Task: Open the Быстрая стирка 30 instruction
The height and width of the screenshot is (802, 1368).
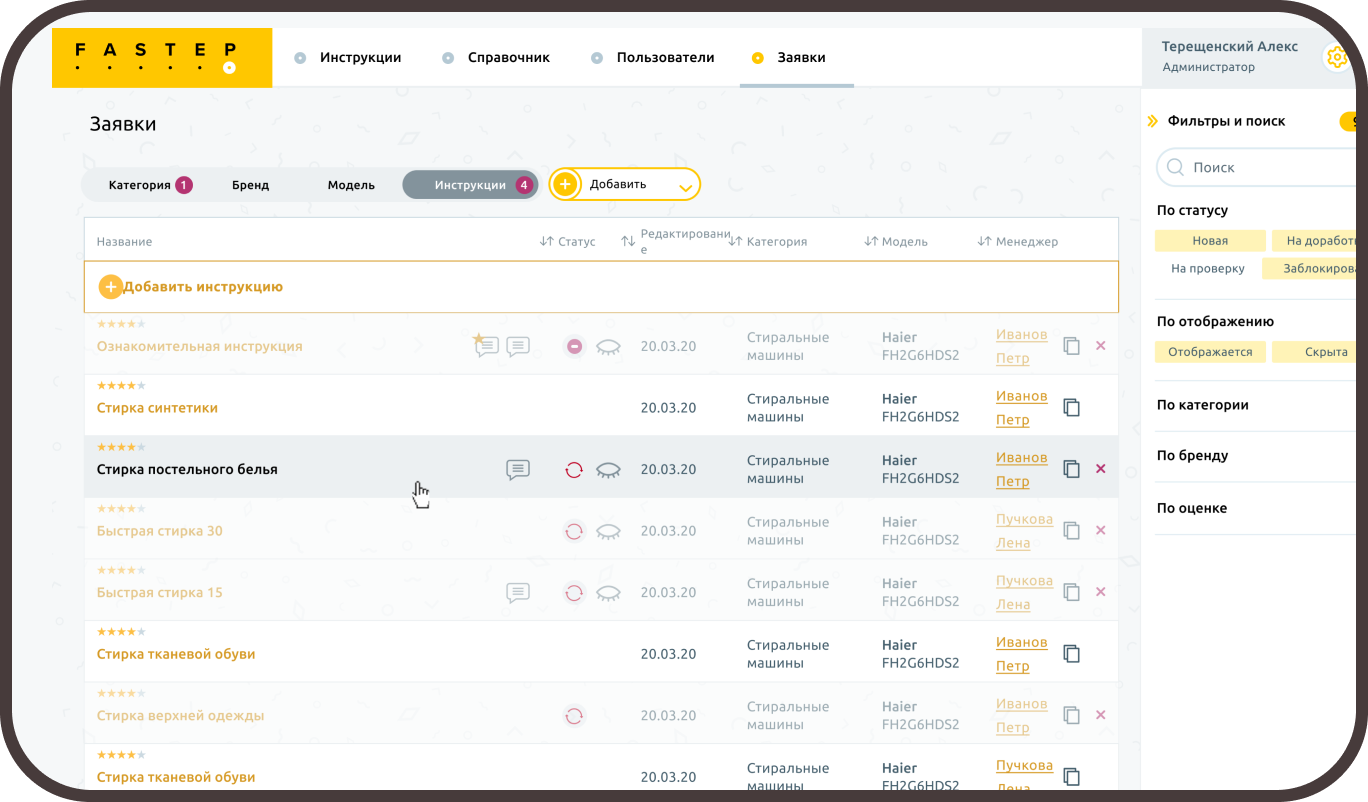Action: 159,531
